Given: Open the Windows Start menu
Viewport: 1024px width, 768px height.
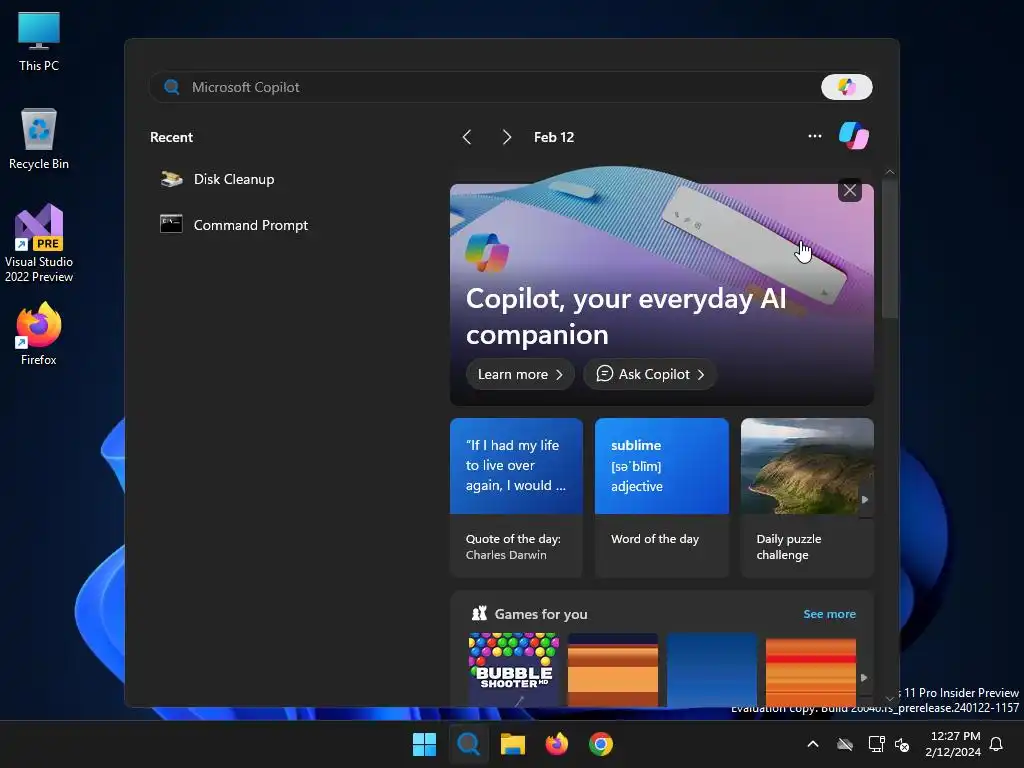Looking at the screenshot, I should 424,744.
